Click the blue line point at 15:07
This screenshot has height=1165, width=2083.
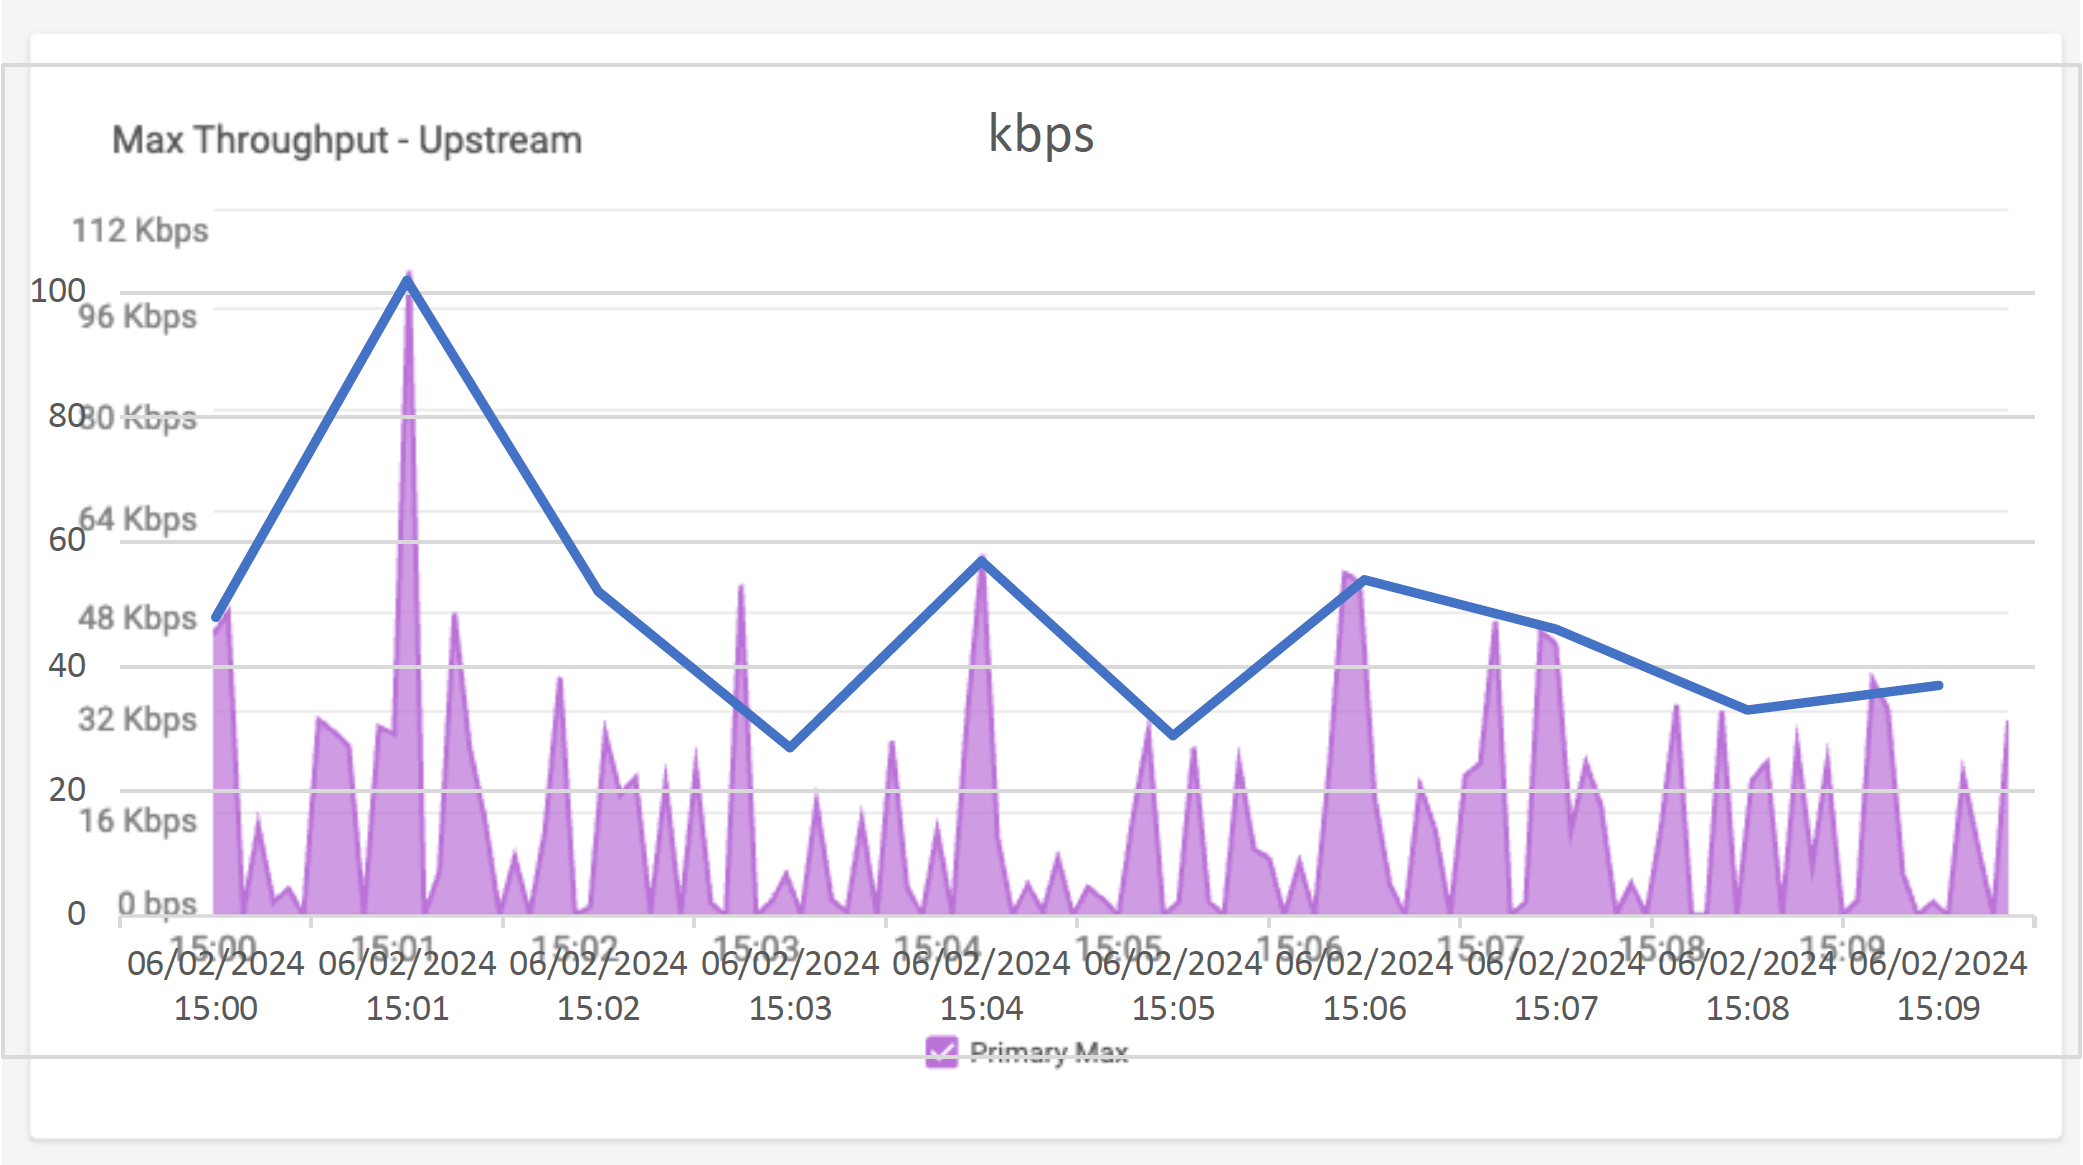coord(1556,629)
